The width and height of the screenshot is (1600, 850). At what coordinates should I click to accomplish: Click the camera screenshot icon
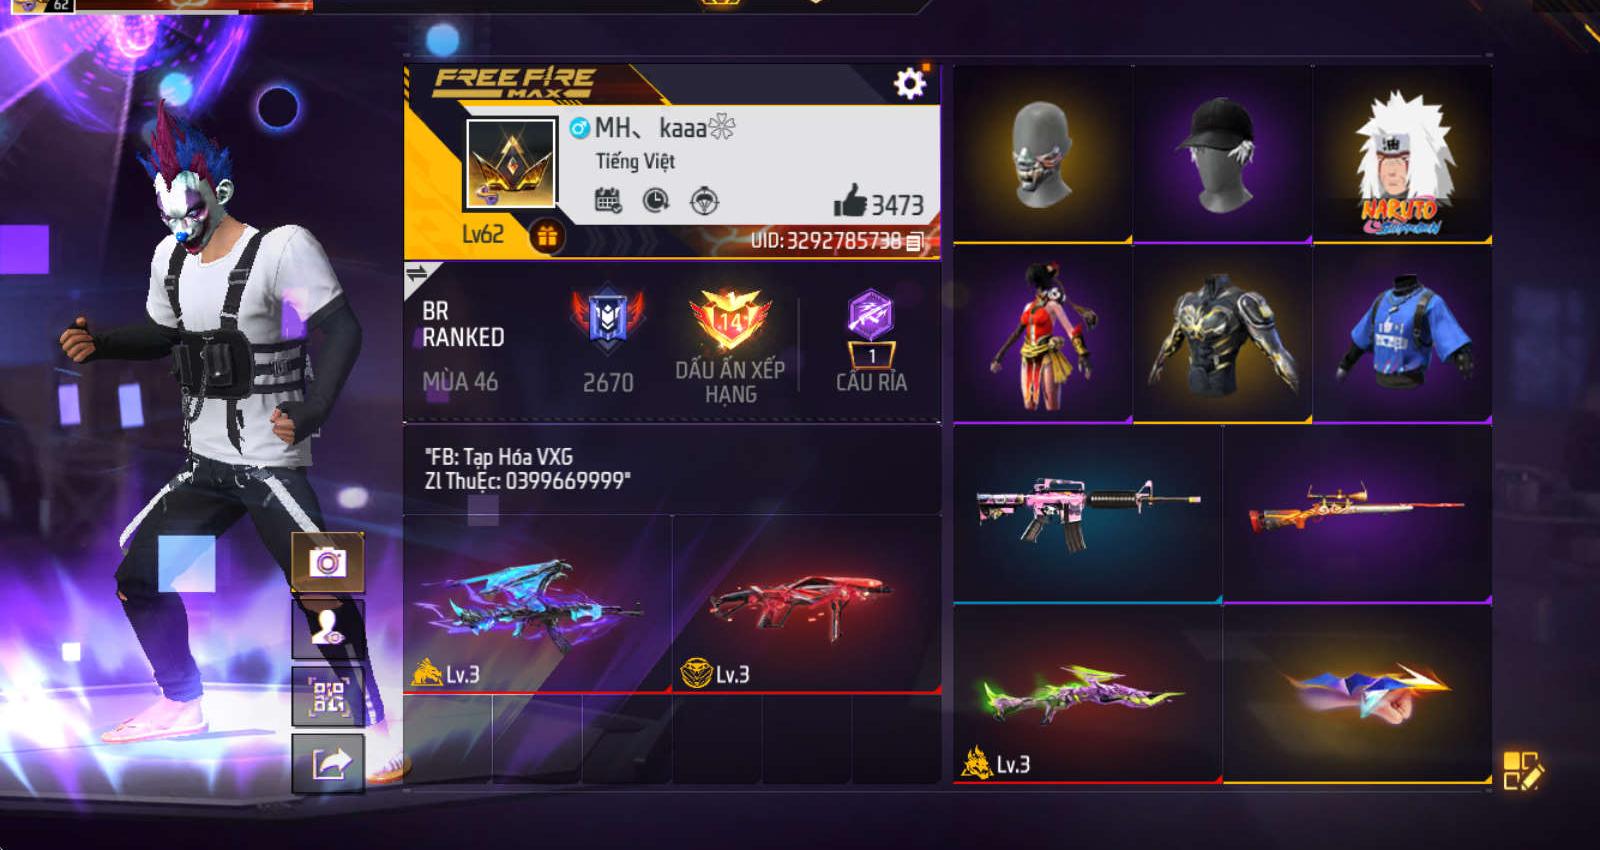tap(328, 562)
